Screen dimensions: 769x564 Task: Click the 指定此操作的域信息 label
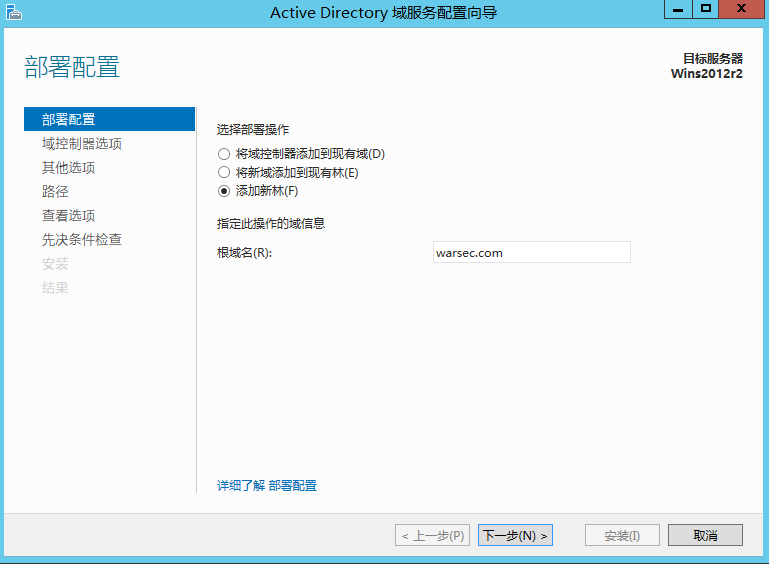pos(271,224)
